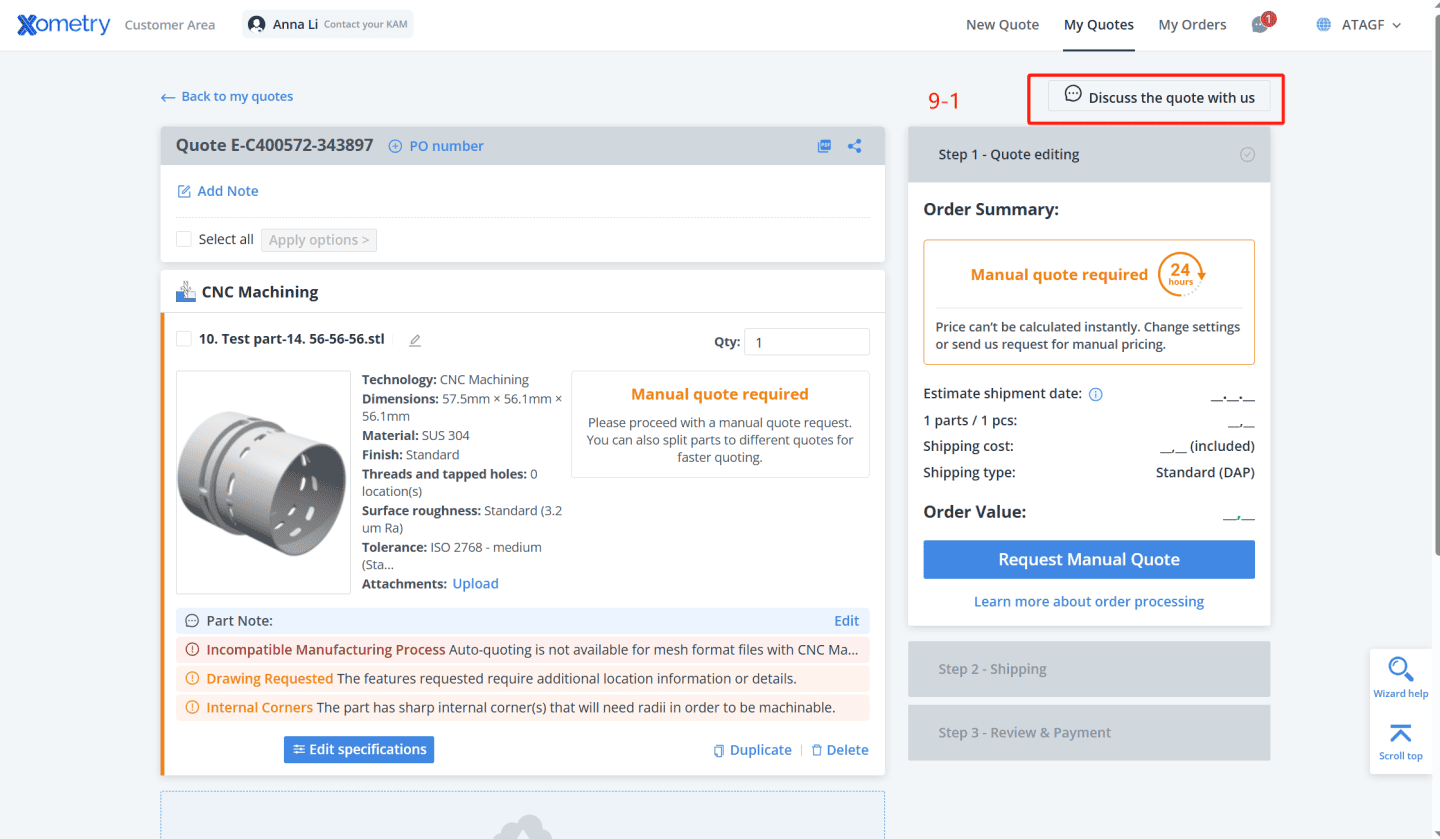Open the Apply options dropdown
The width and height of the screenshot is (1440, 839).
coord(319,240)
